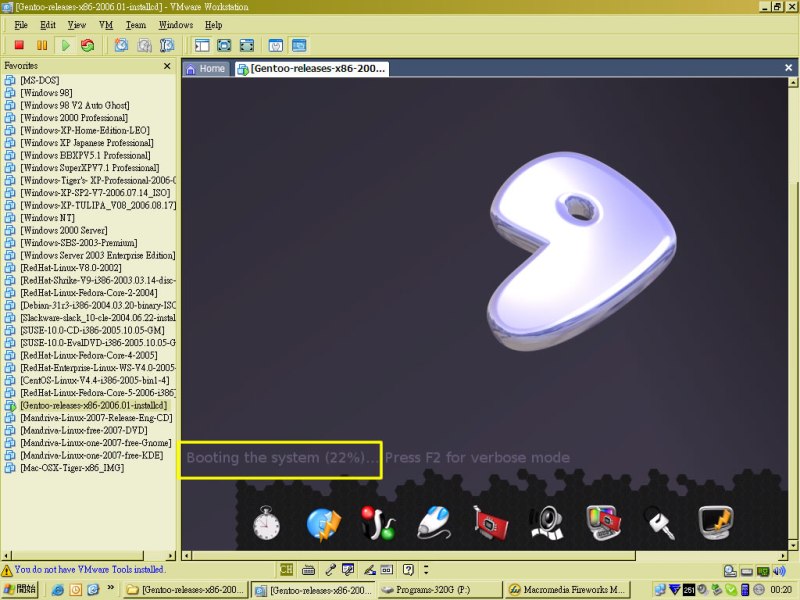800x600 pixels.
Task: Close the Favorites panel
Action: tap(167, 66)
